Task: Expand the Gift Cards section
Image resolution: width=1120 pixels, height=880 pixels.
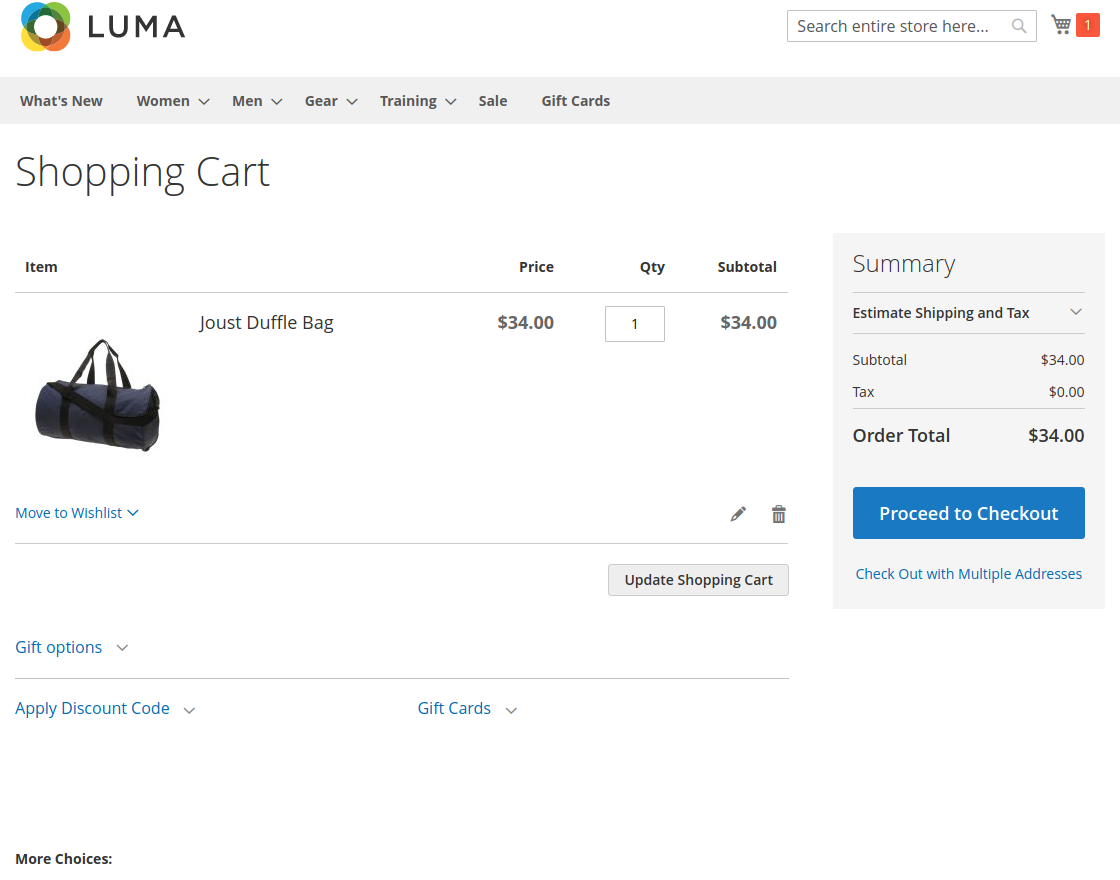Action: point(454,708)
